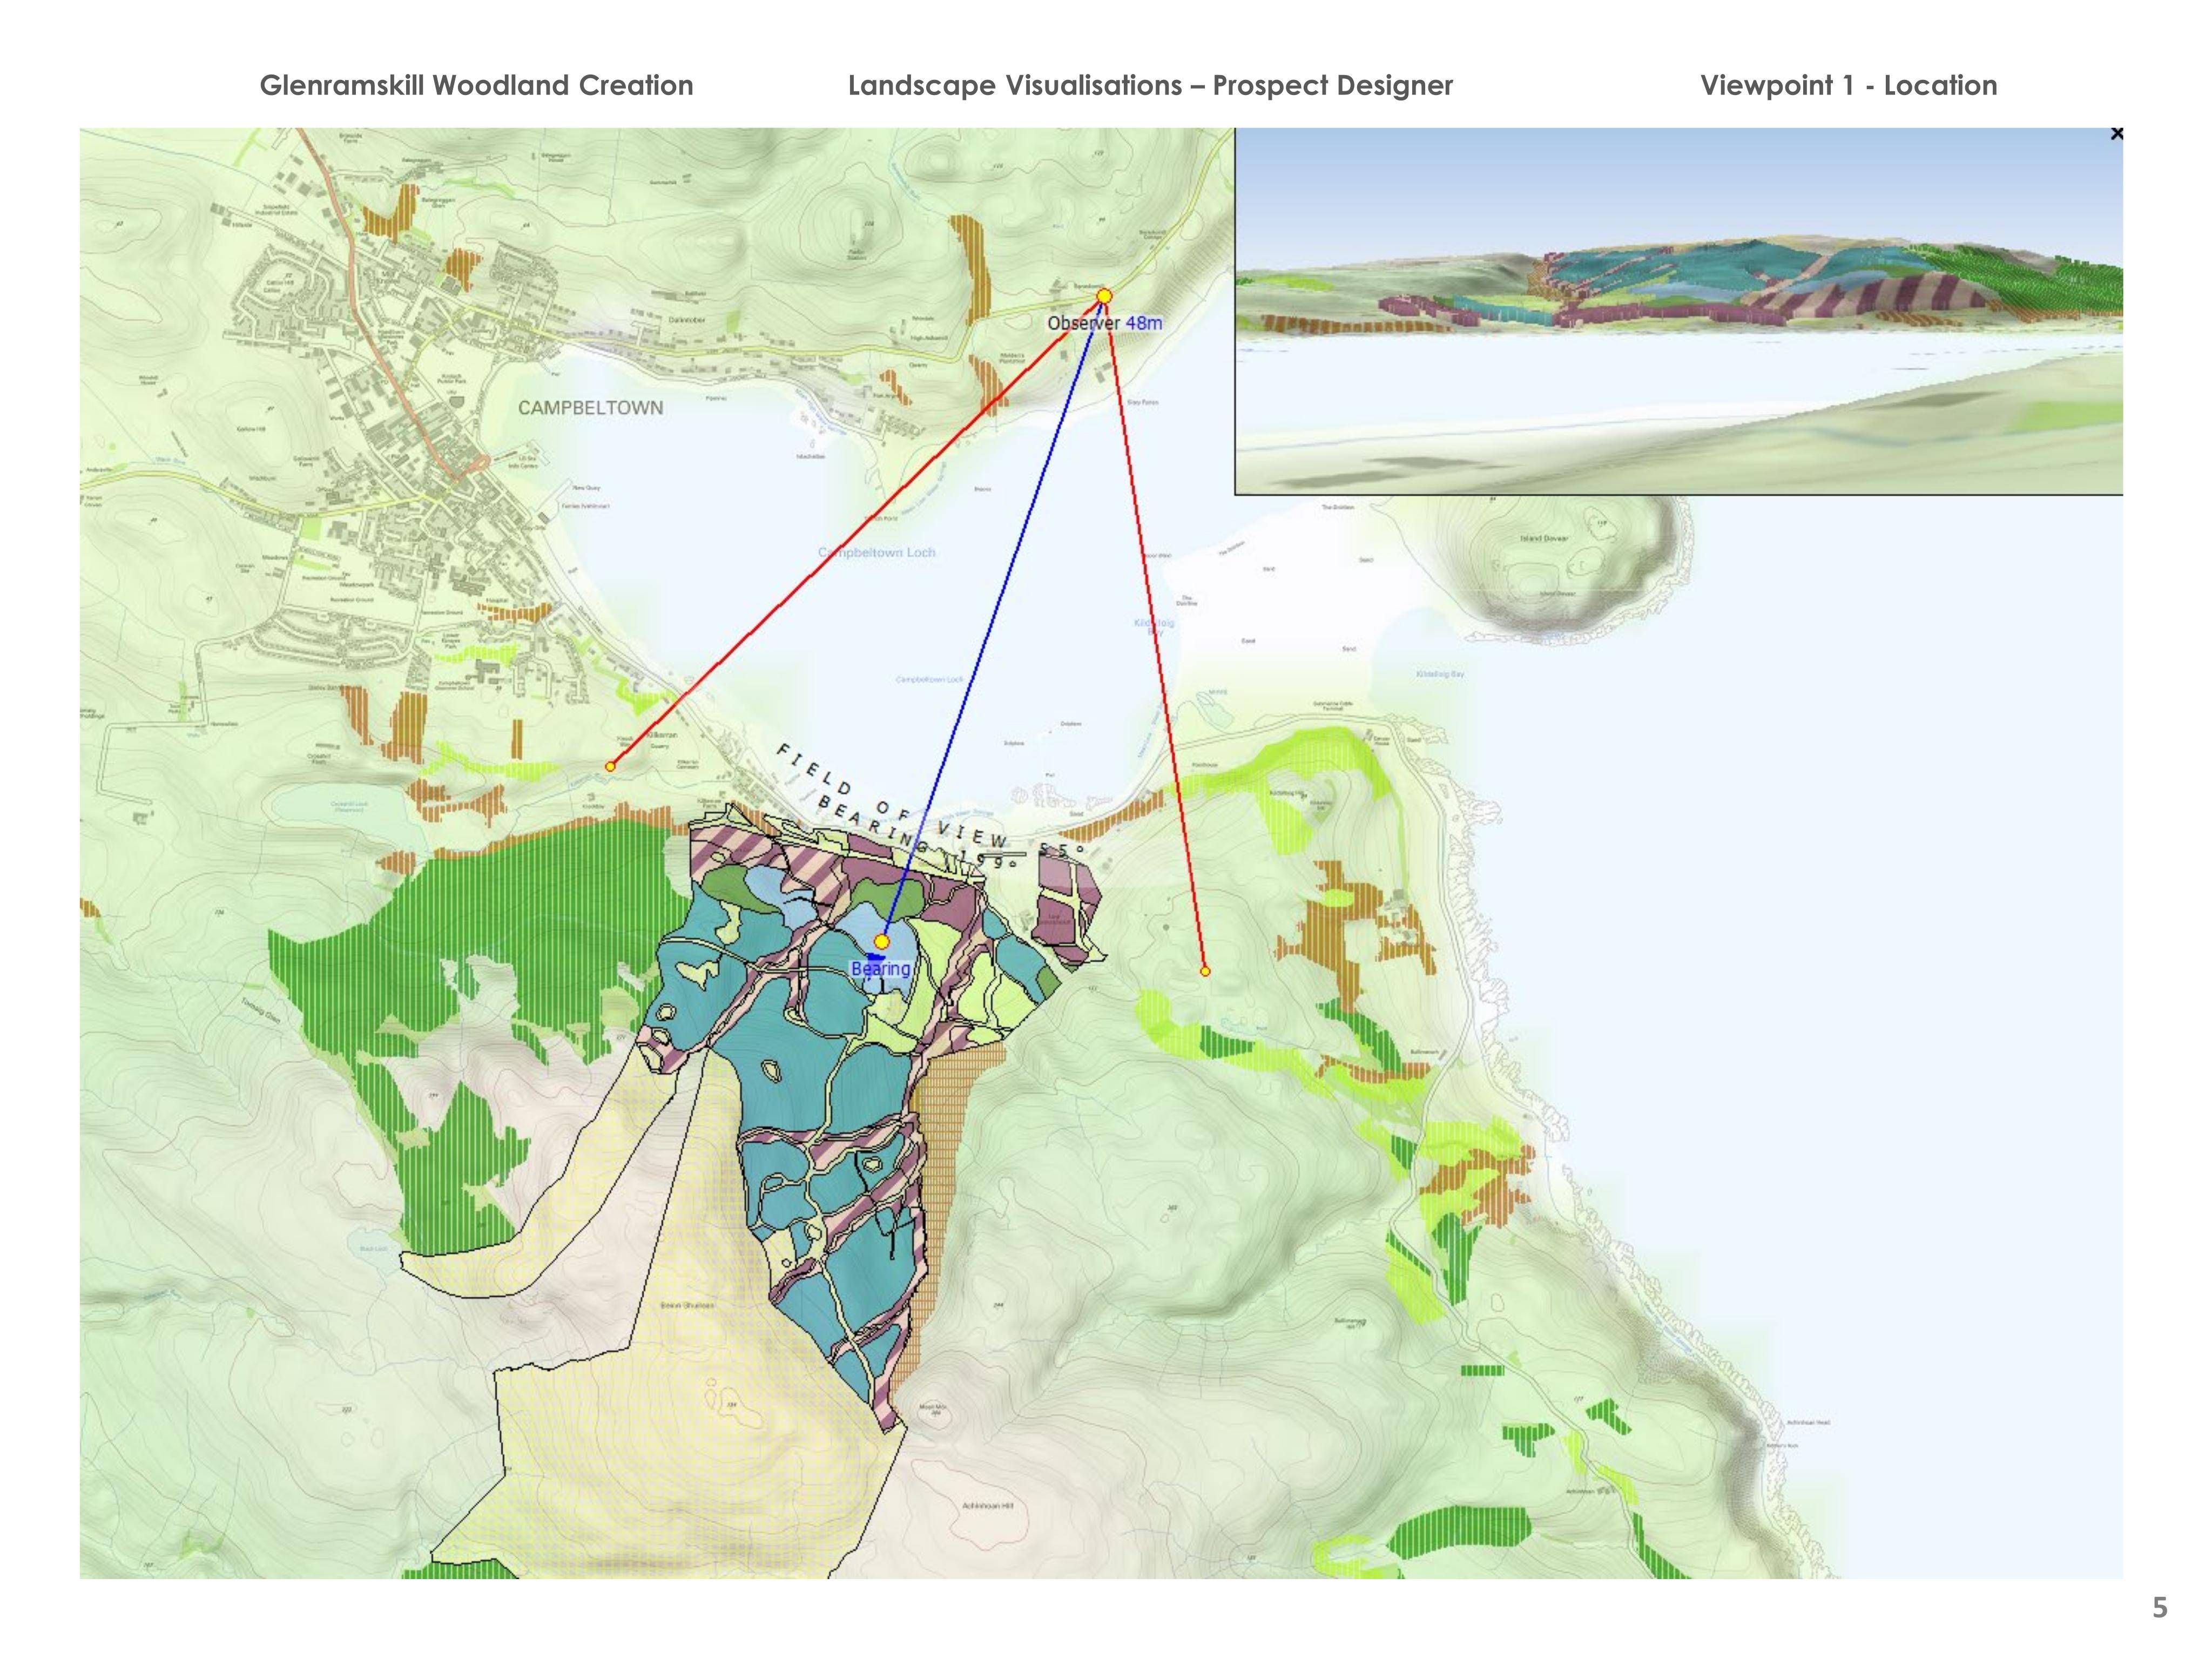Click the CAMPBELTOWN town label
Image resolution: width=2212 pixels, height=1659 pixels.
coord(590,408)
